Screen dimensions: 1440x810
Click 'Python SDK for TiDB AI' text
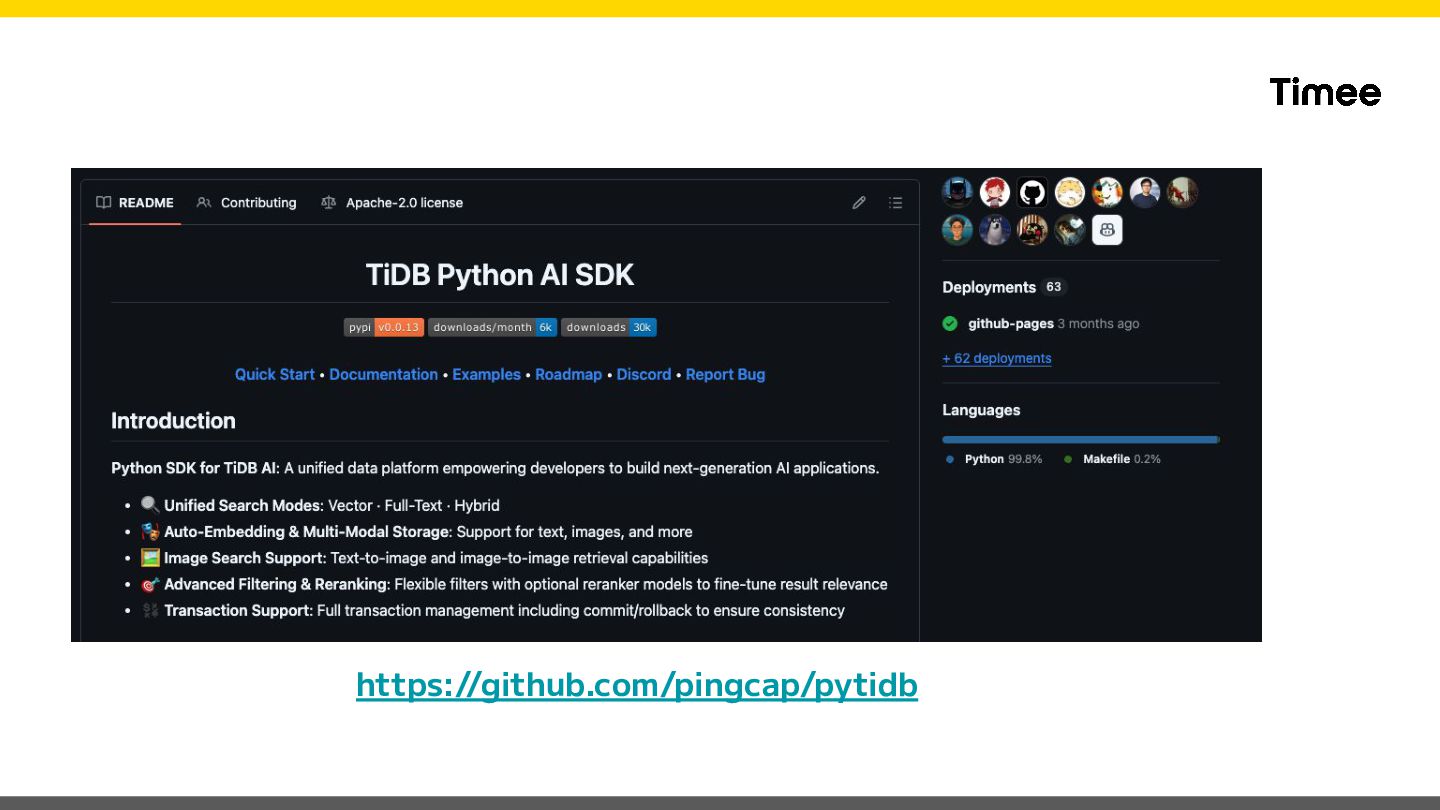pos(195,468)
